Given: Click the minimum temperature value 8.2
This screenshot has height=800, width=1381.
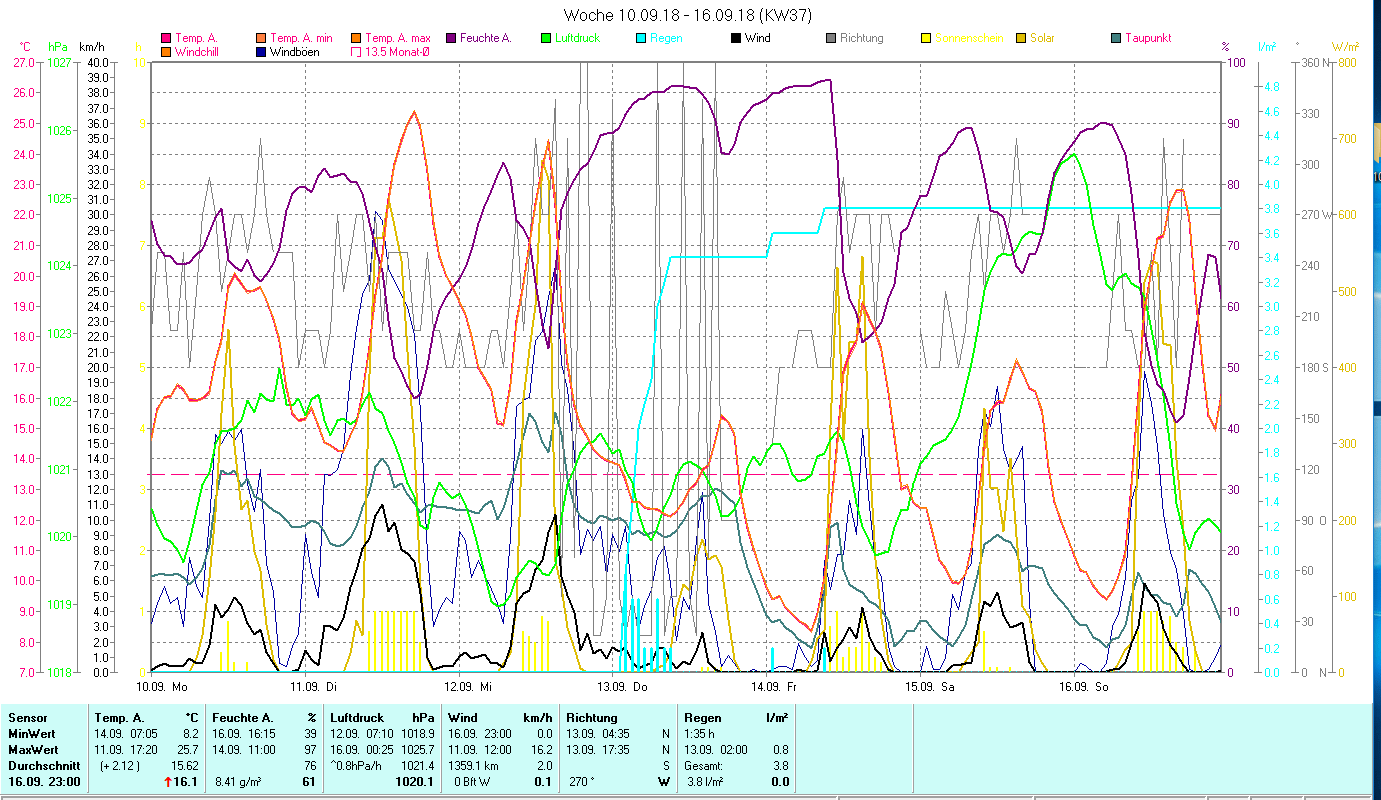Looking at the screenshot, I should tap(190, 734).
